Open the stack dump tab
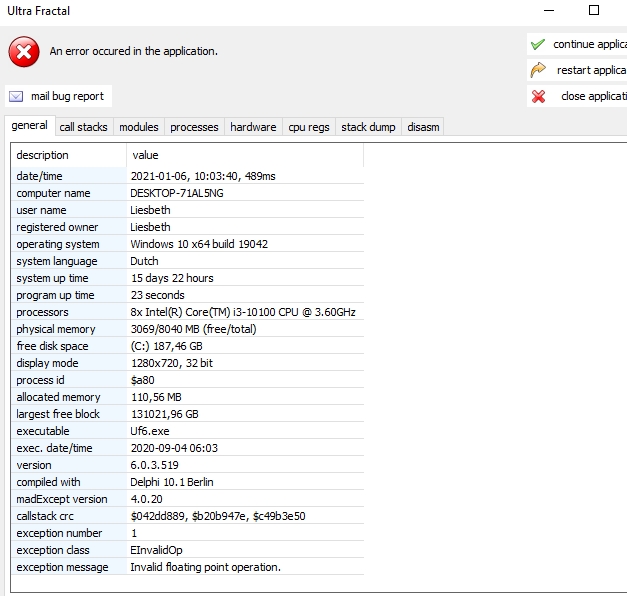The image size is (627, 596). pyautogui.click(x=368, y=127)
